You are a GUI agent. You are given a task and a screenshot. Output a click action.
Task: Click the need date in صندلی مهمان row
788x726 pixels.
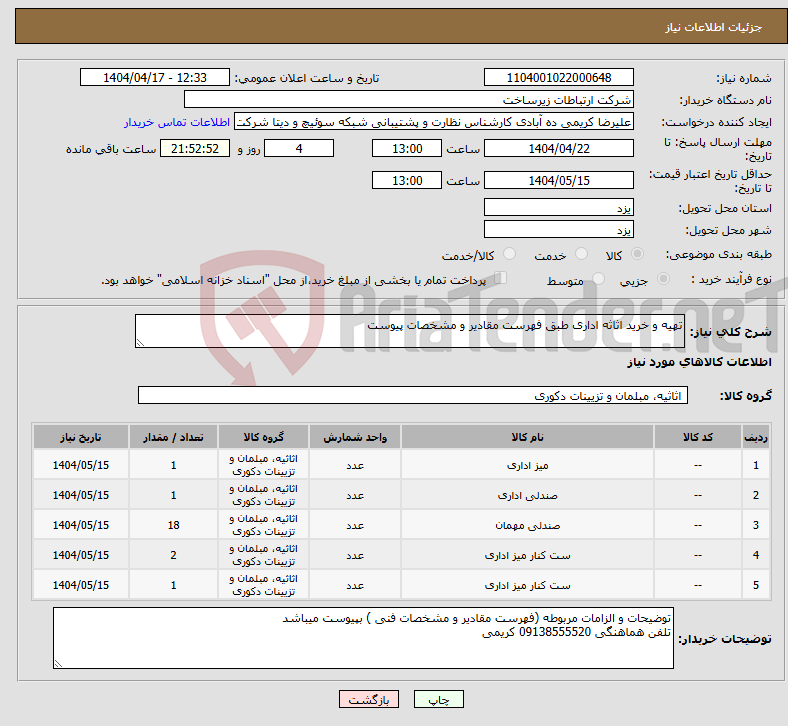(81, 526)
